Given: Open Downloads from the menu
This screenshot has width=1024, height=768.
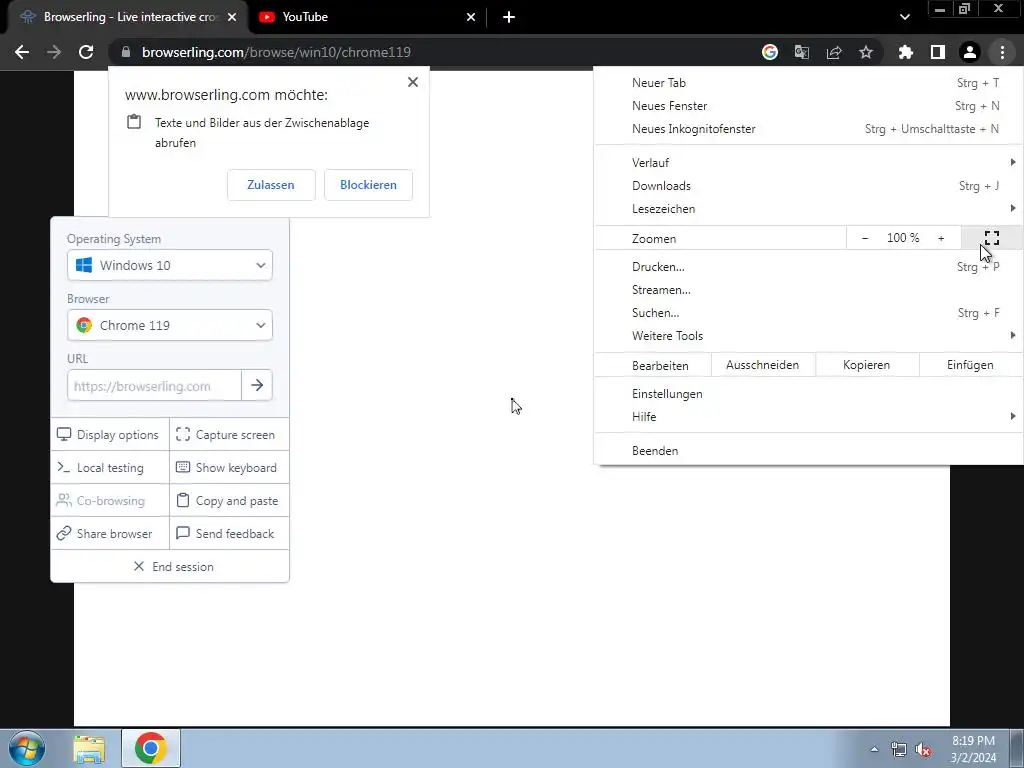Looking at the screenshot, I should click(808, 185).
